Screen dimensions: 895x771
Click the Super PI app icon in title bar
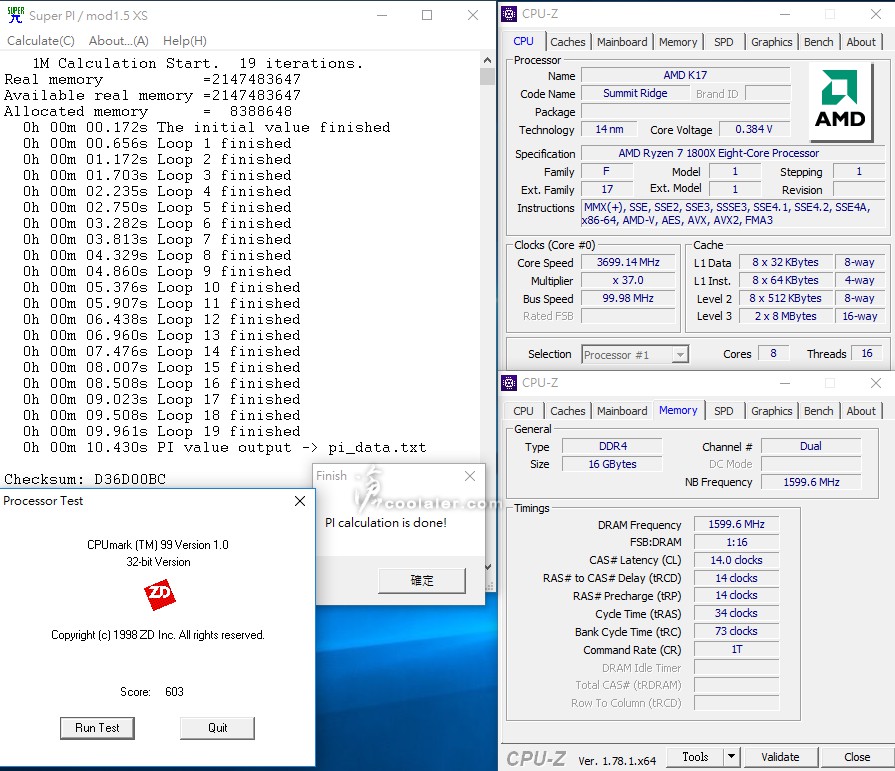pyautogui.click(x=15, y=15)
